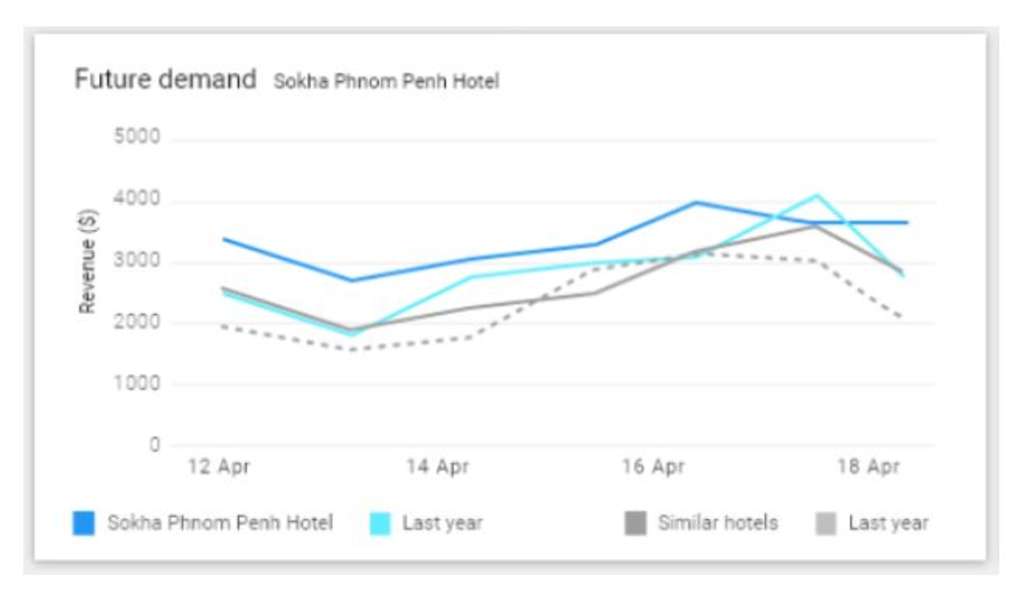
Task: Click the 5000 value on the revenue axis
Action: (139, 138)
